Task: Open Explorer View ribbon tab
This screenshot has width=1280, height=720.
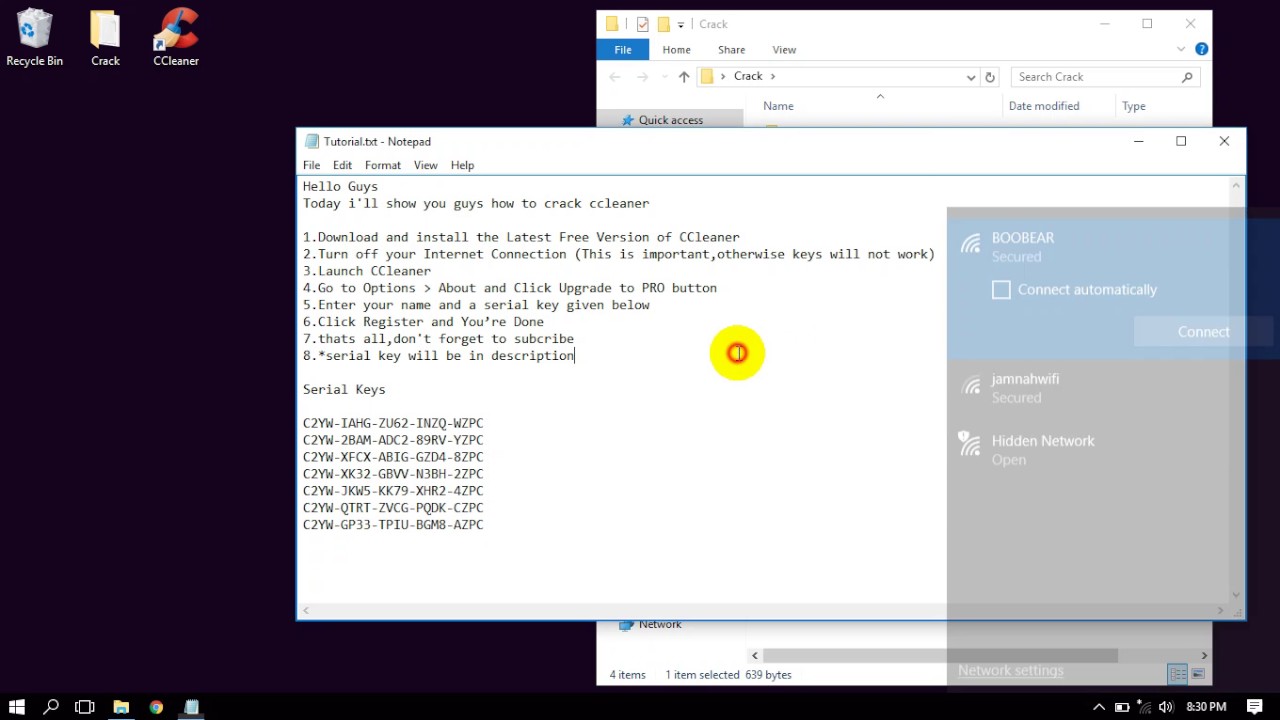Action: tap(784, 50)
